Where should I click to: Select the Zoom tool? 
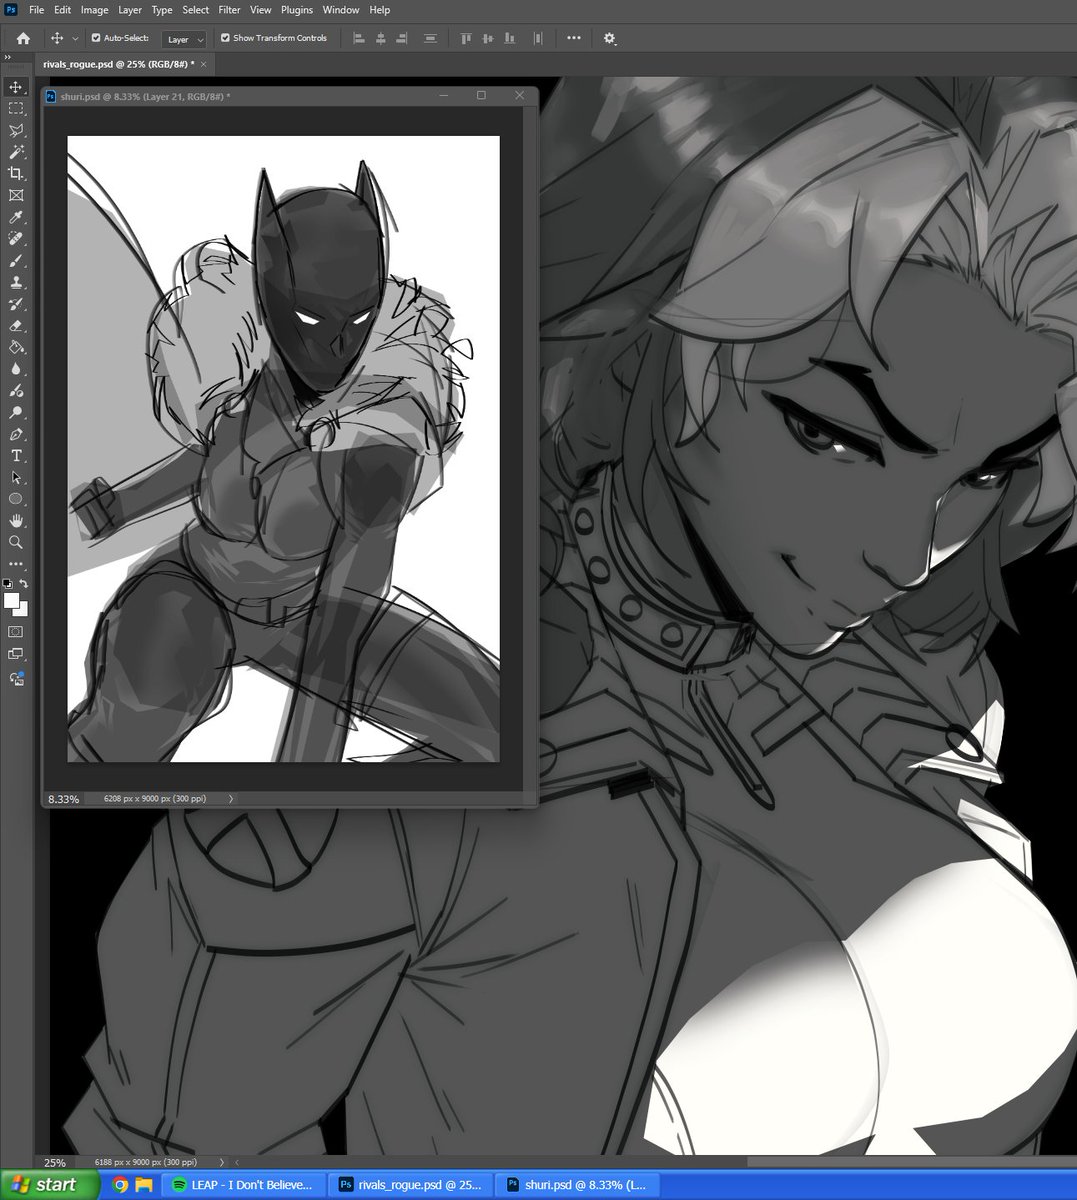pyautogui.click(x=16, y=542)
